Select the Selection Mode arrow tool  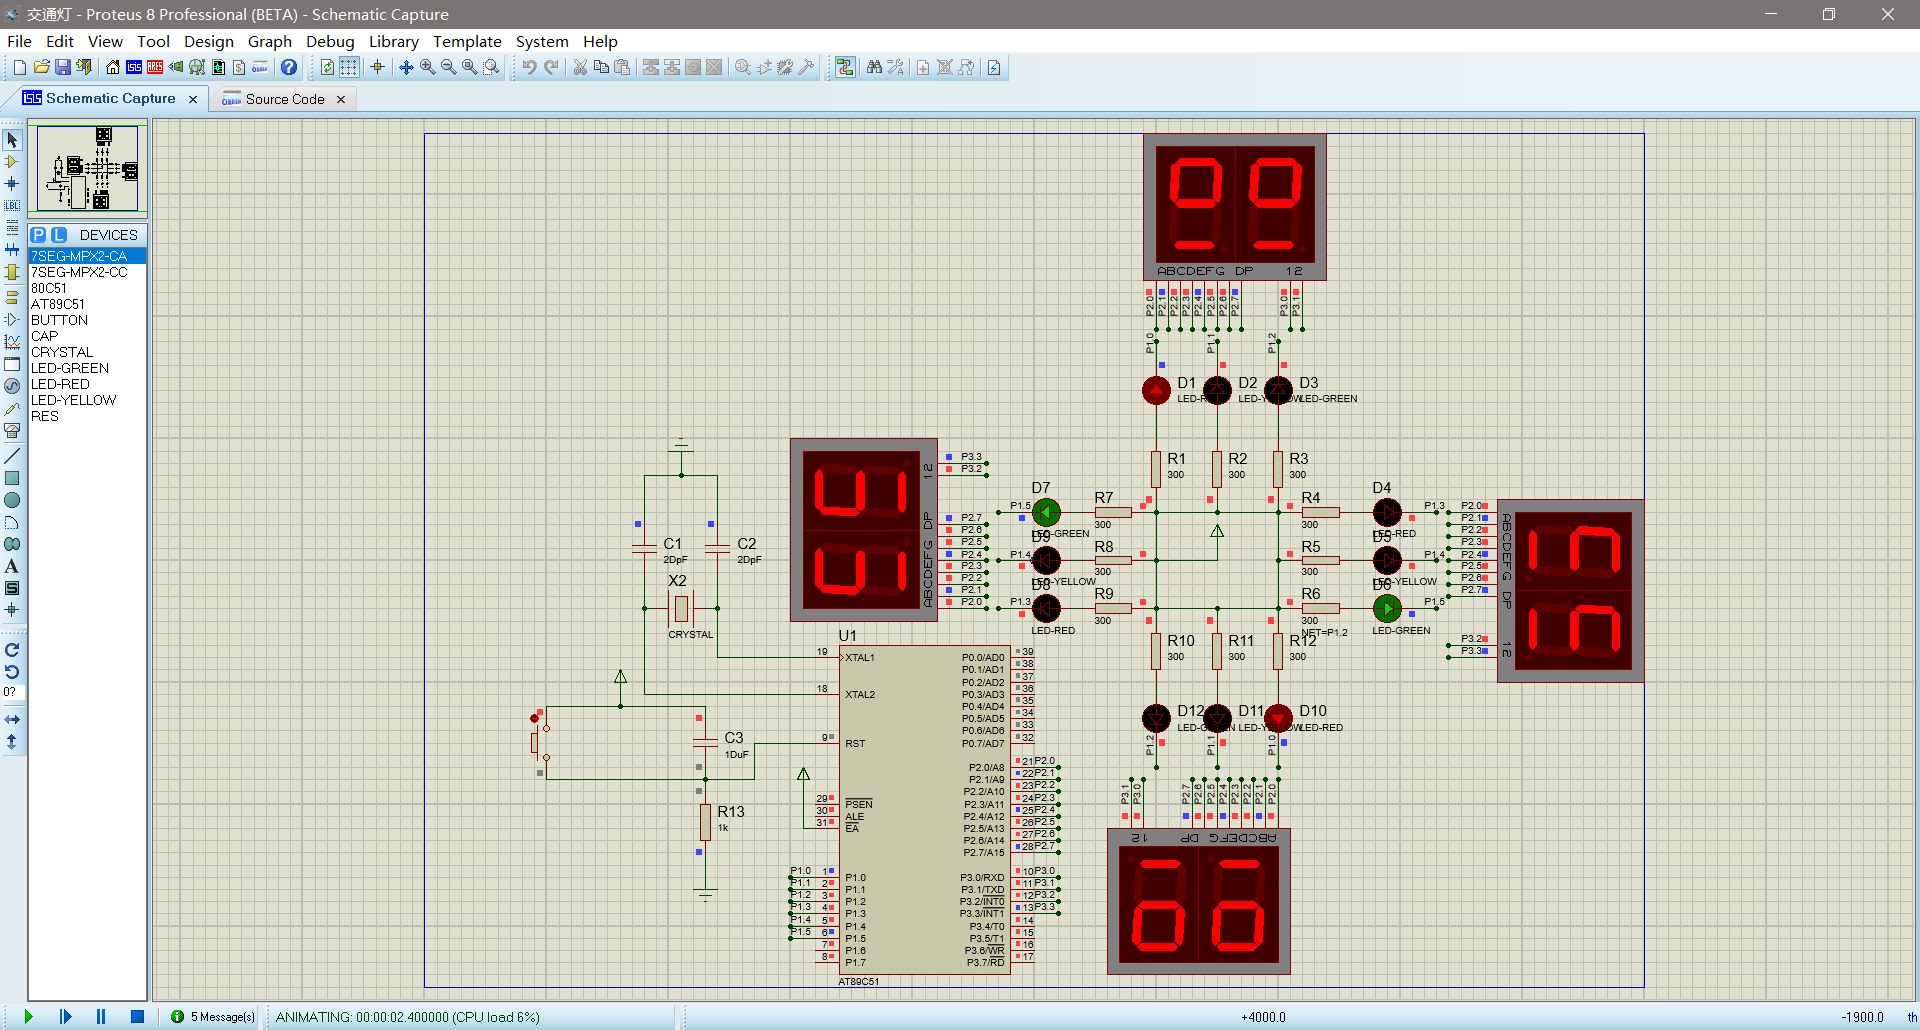(x=12, y=140)
